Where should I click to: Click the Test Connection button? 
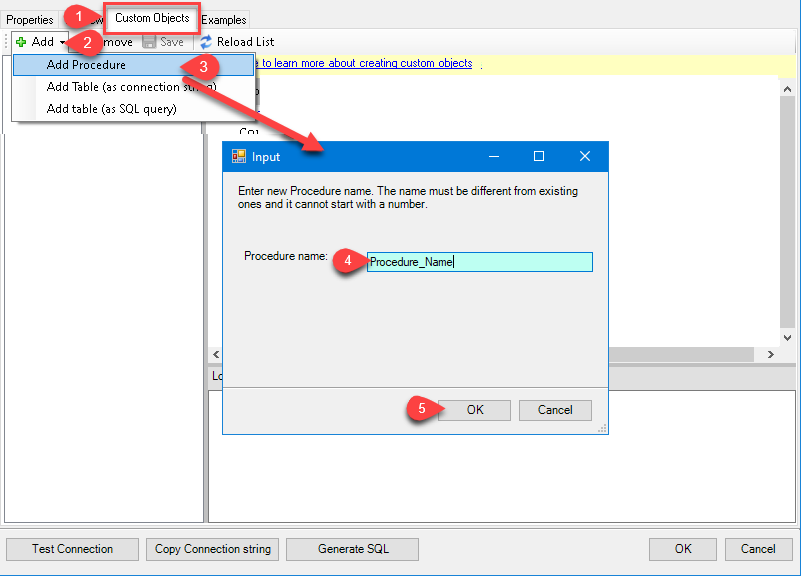point(73,549)
